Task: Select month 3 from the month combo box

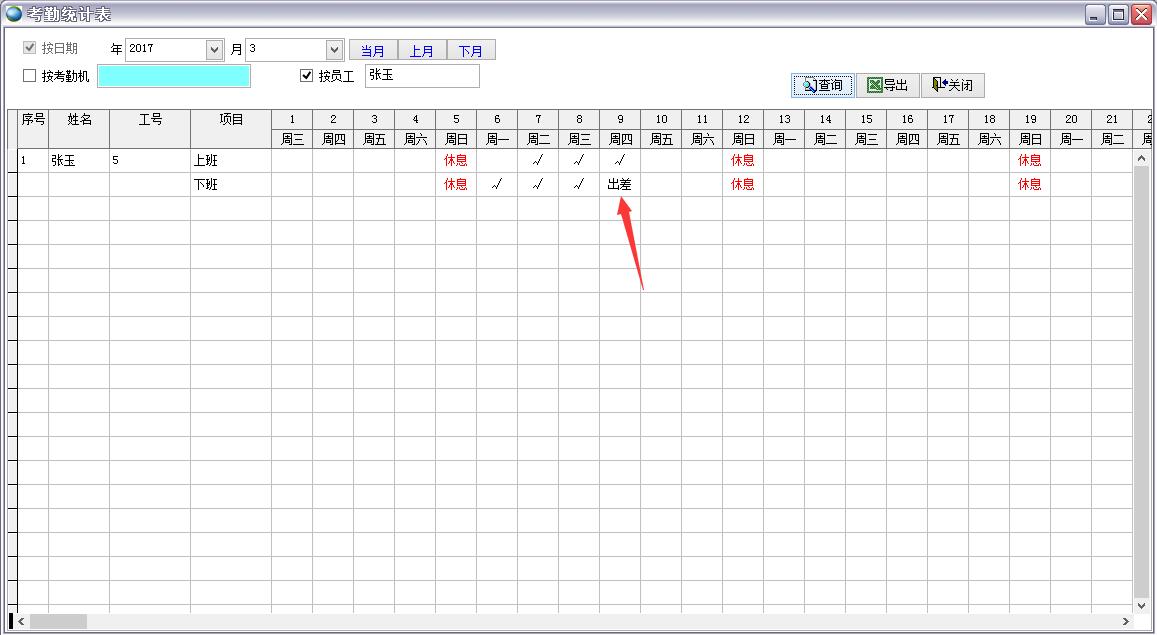Action: [x=290, y=48]
